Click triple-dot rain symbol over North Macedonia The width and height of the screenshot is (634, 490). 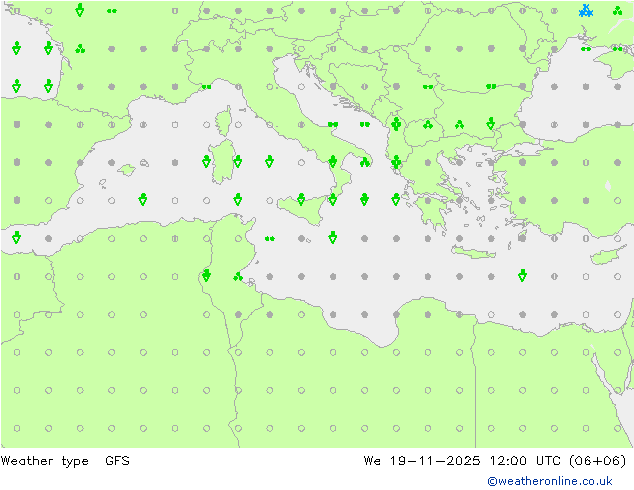tap(428, 125)
